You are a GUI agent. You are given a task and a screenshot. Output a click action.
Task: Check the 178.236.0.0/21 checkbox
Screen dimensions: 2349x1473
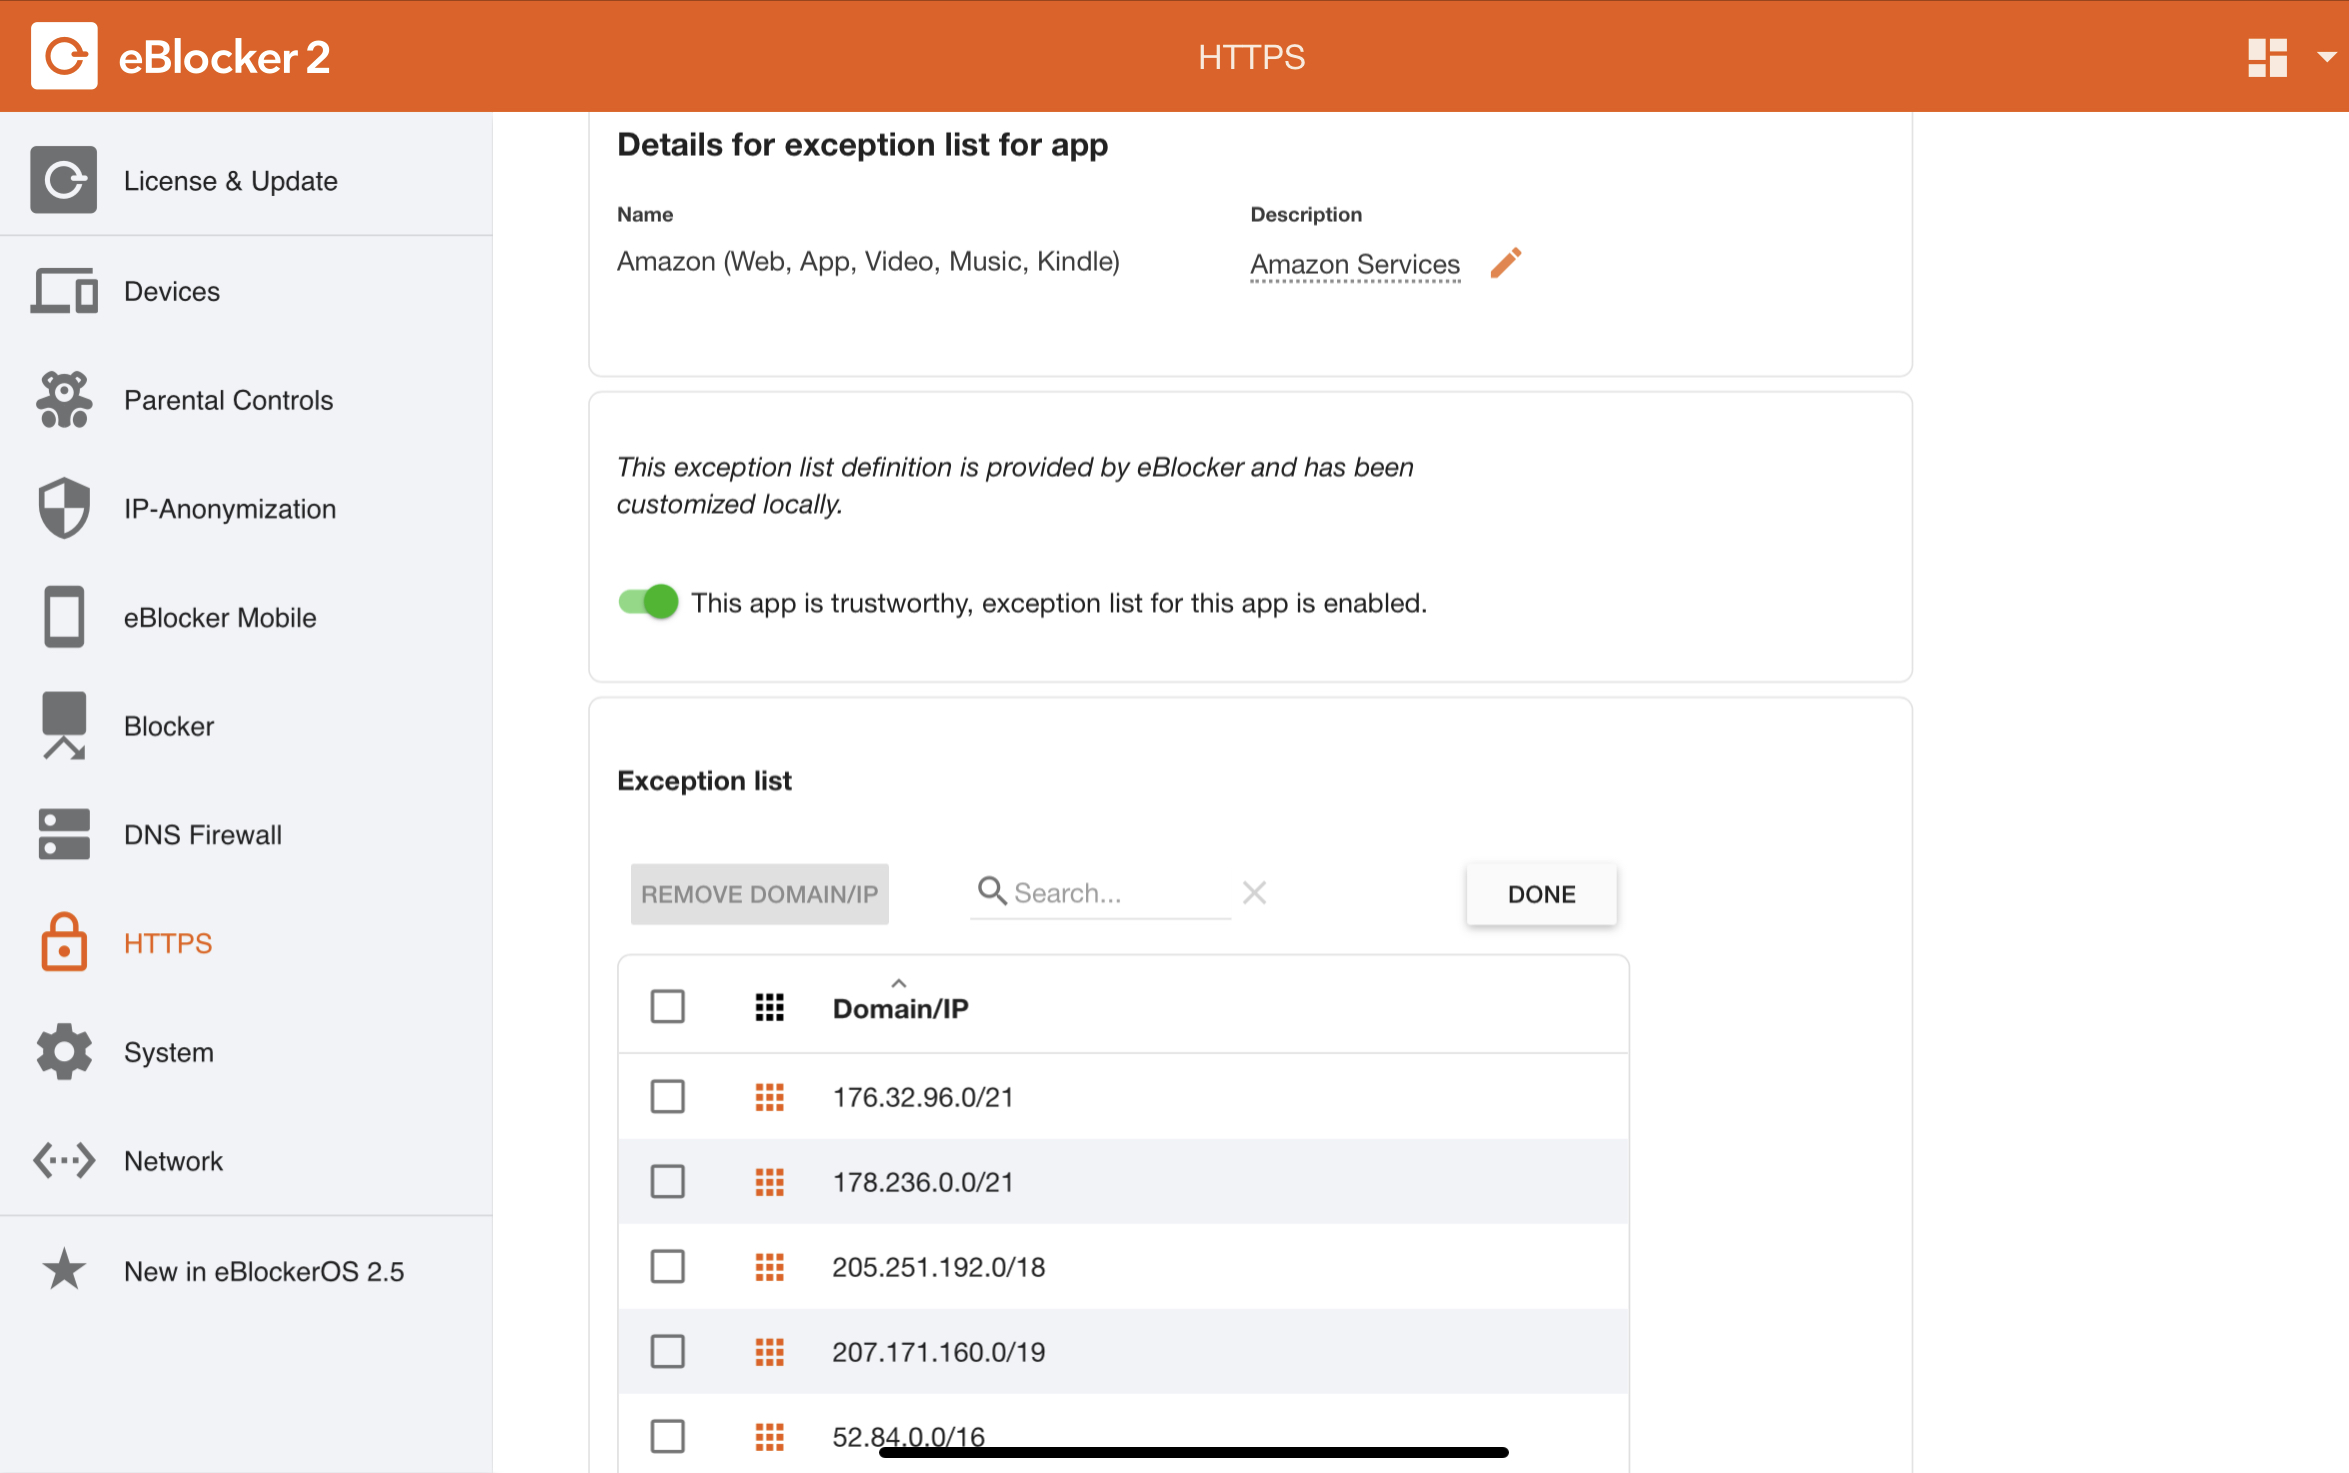(668, 1182)
